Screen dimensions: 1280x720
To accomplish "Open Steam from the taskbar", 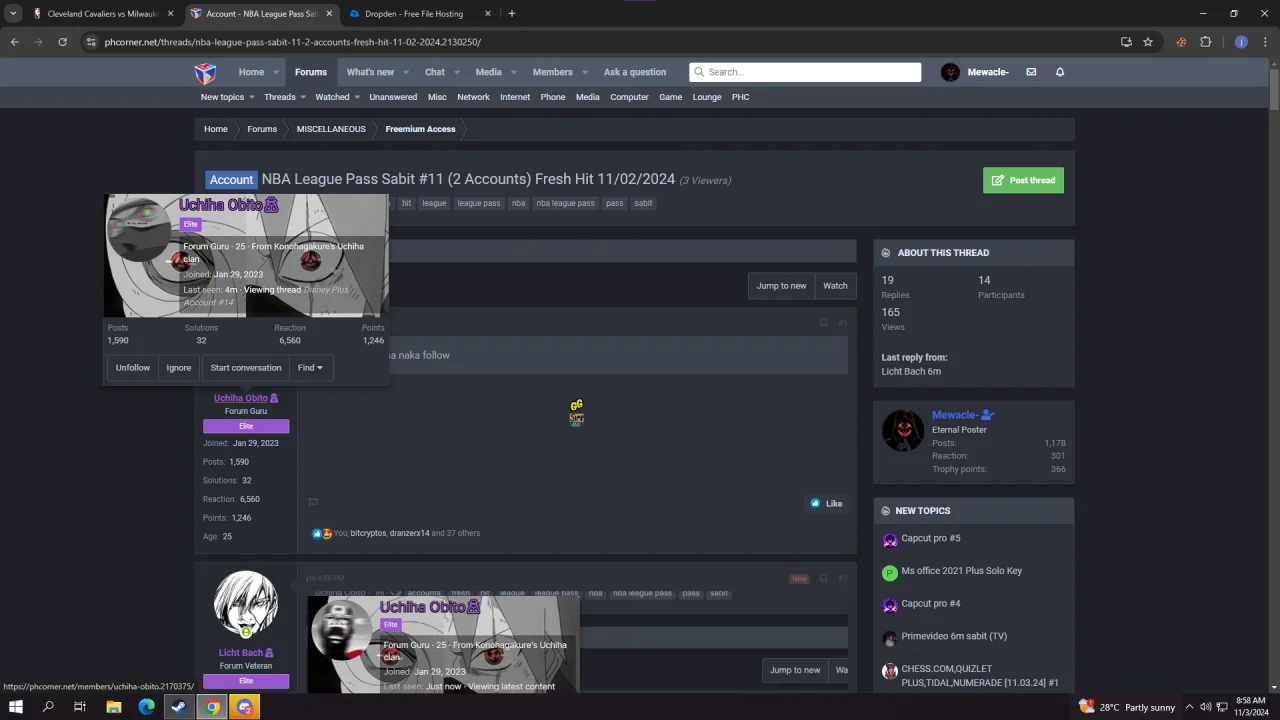I will (179, 707).
